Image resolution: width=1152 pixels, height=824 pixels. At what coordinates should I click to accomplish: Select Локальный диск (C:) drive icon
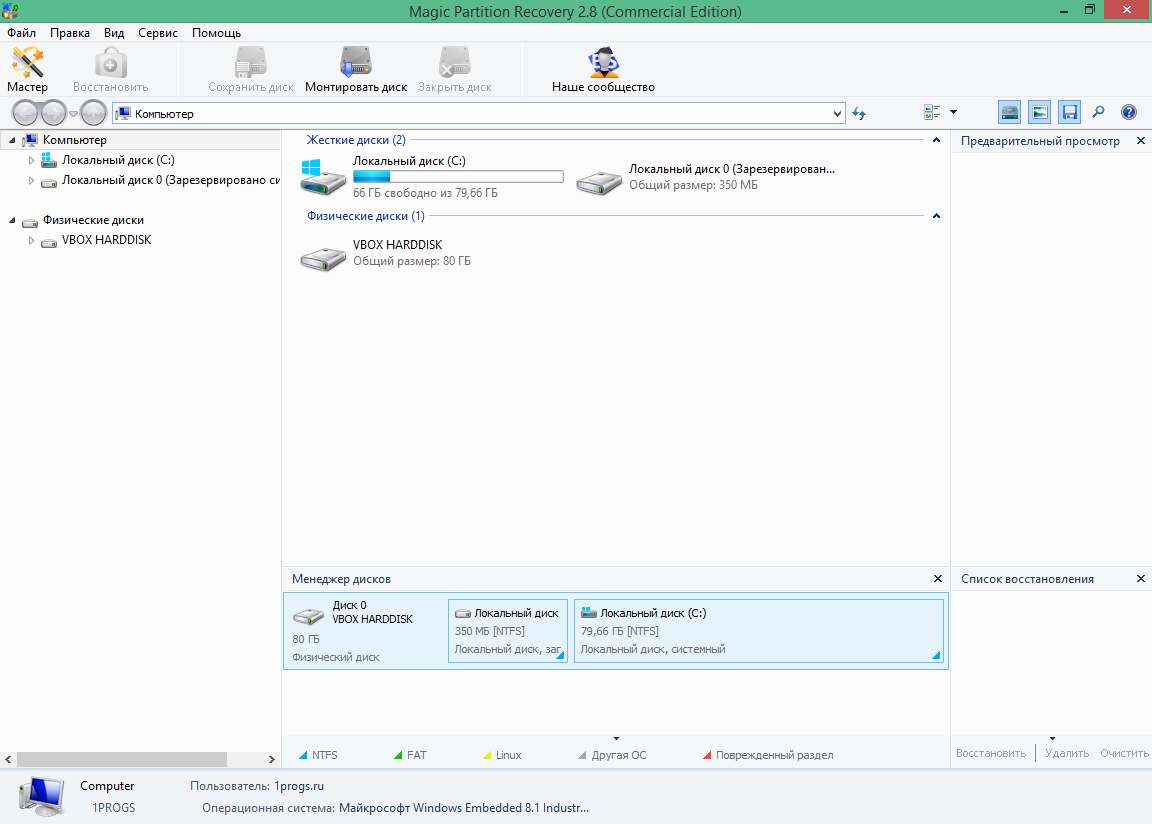tap(323, 177)
